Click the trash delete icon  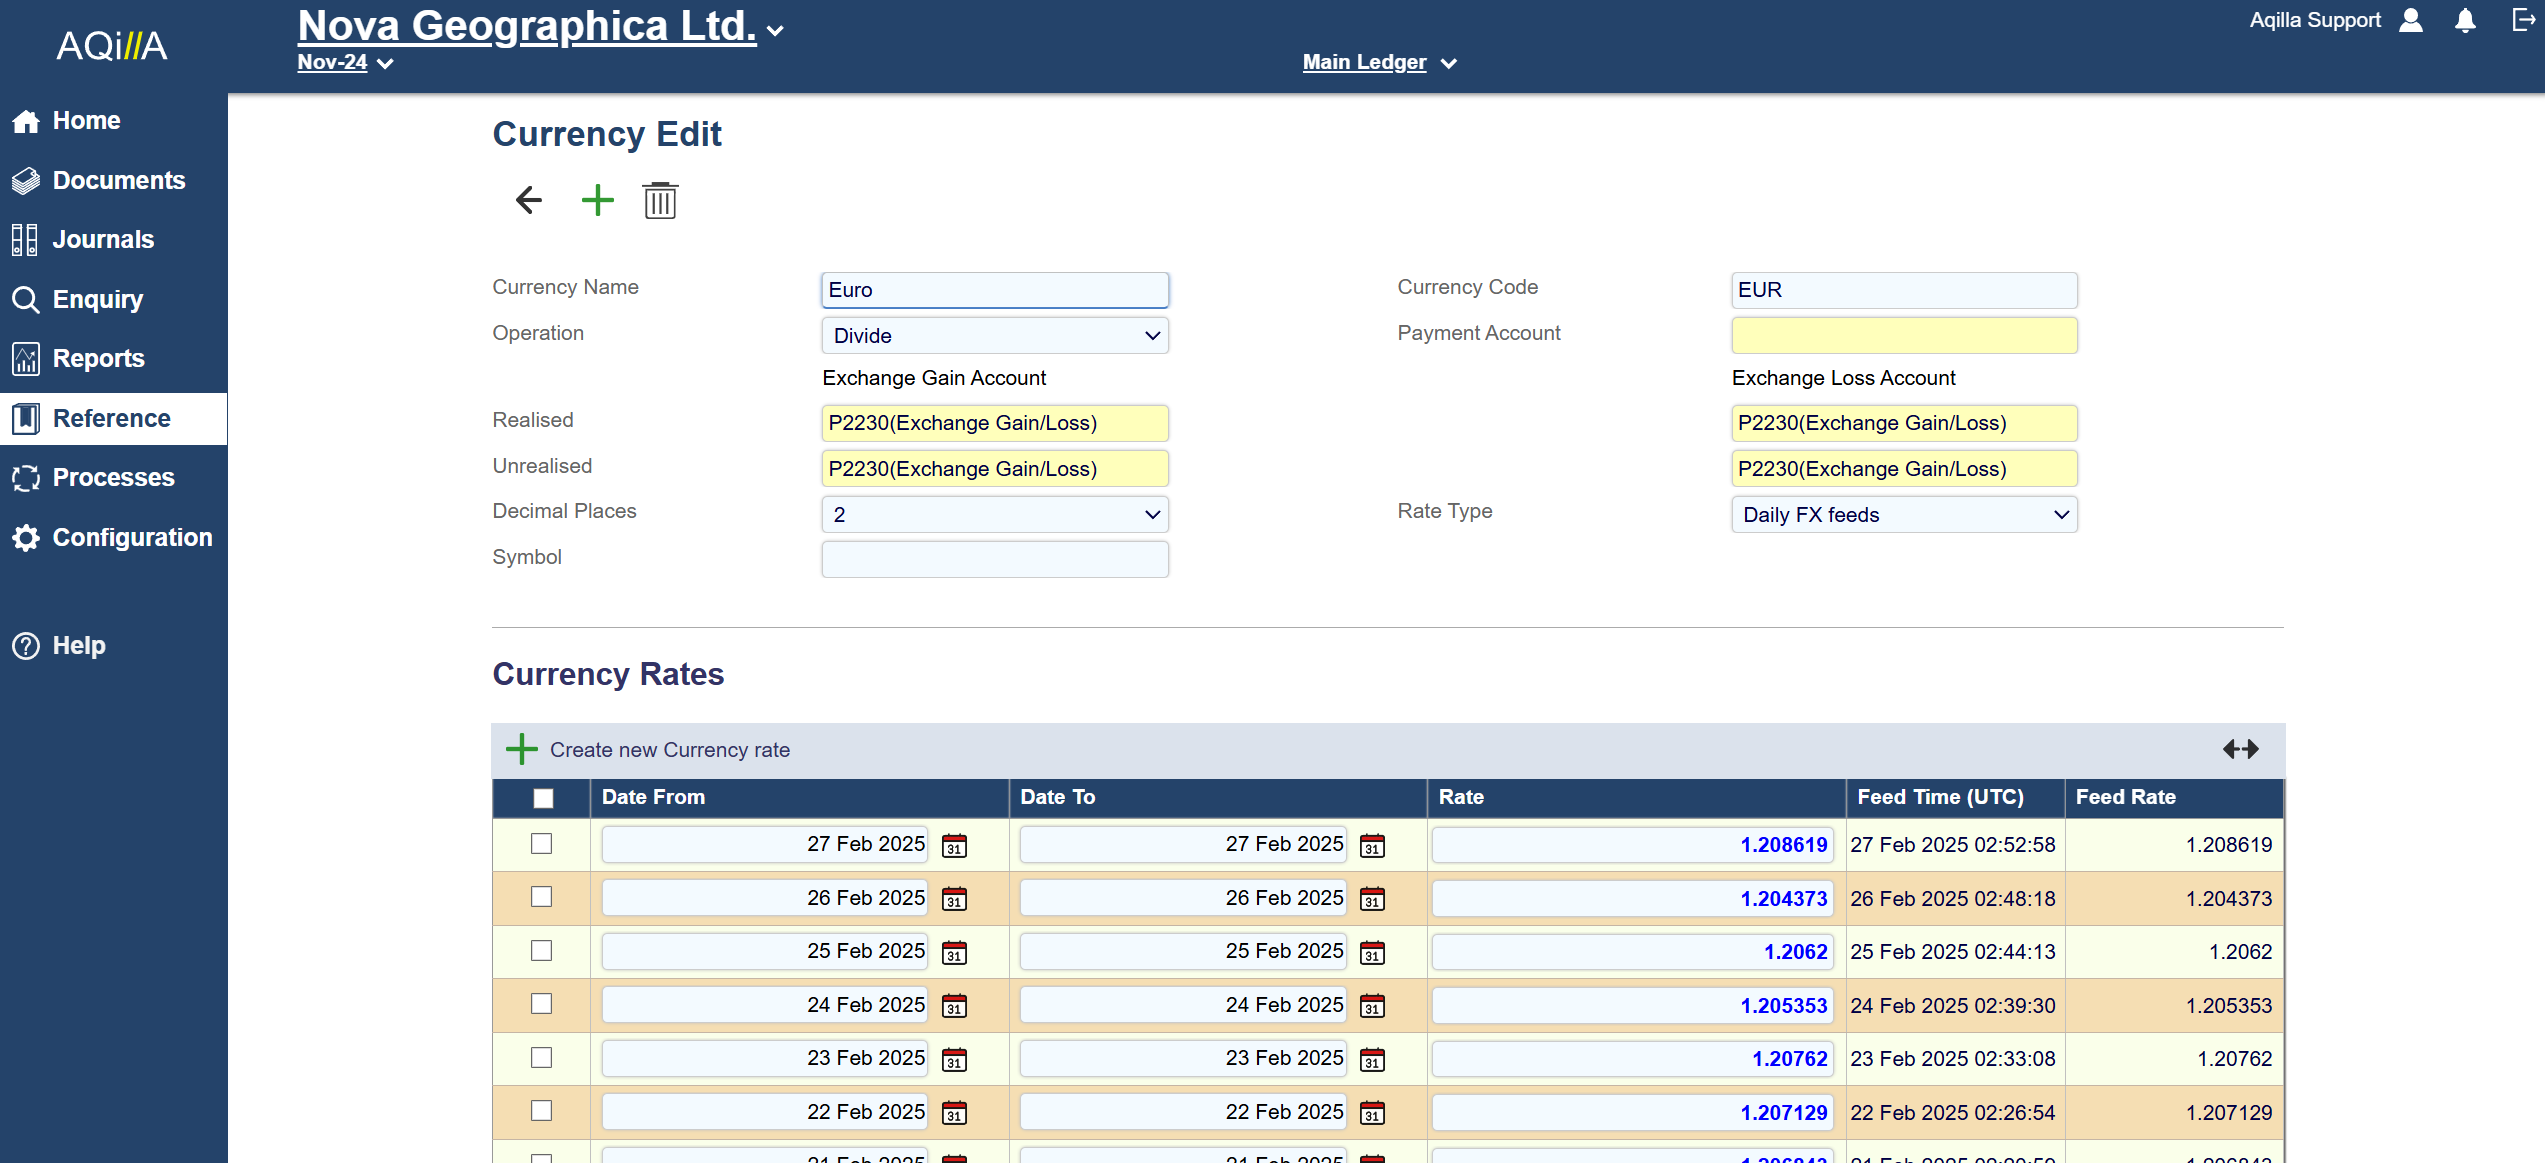click(660, 201)
